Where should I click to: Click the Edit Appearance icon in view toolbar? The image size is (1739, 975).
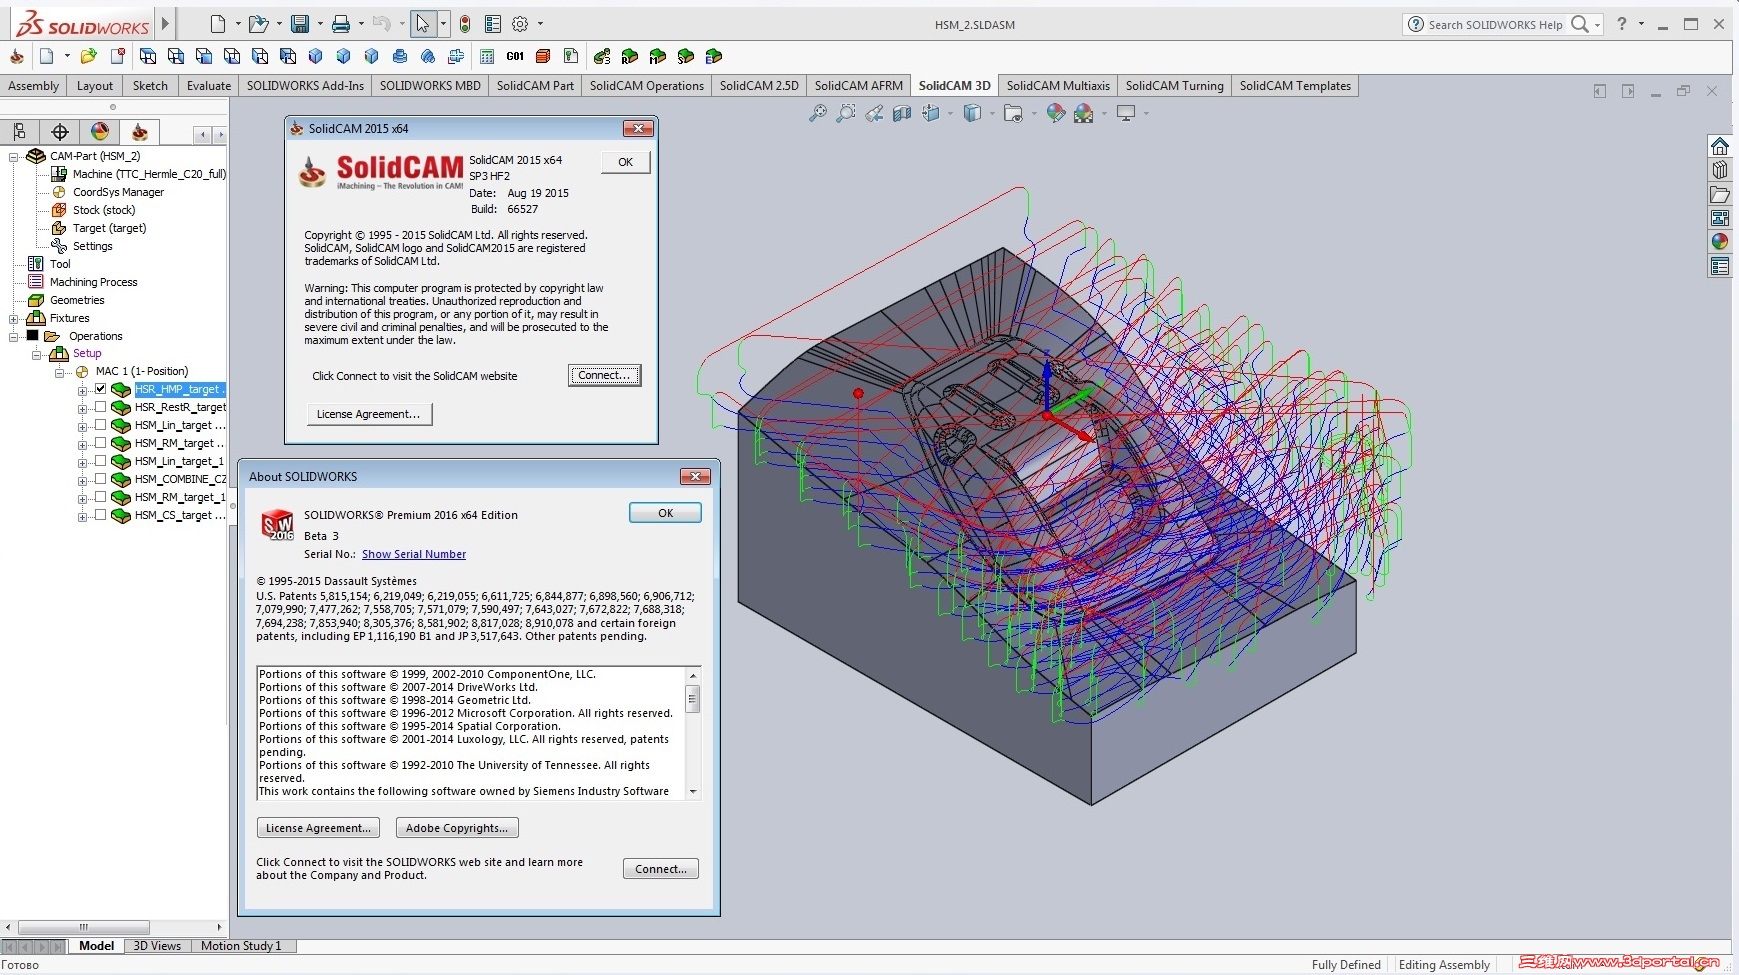[1056, 114]
